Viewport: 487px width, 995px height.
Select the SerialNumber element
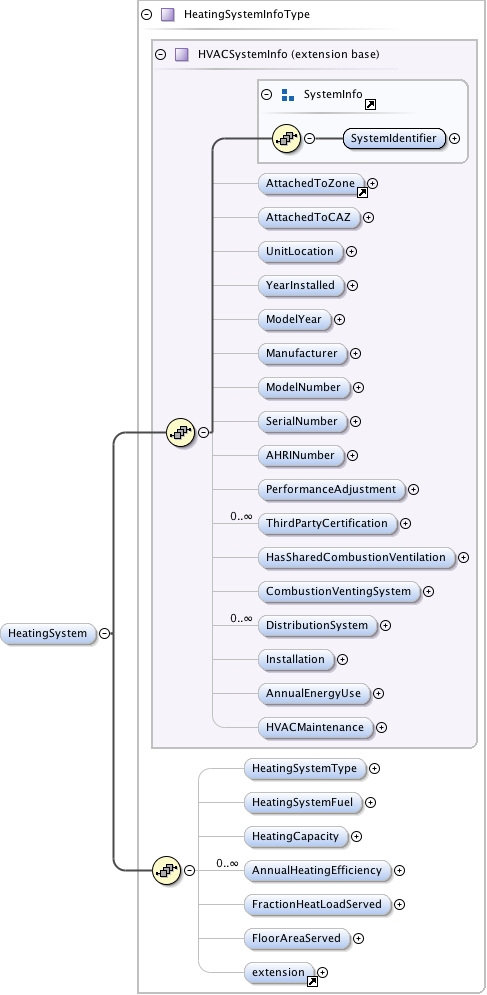(x=303, y=421)
